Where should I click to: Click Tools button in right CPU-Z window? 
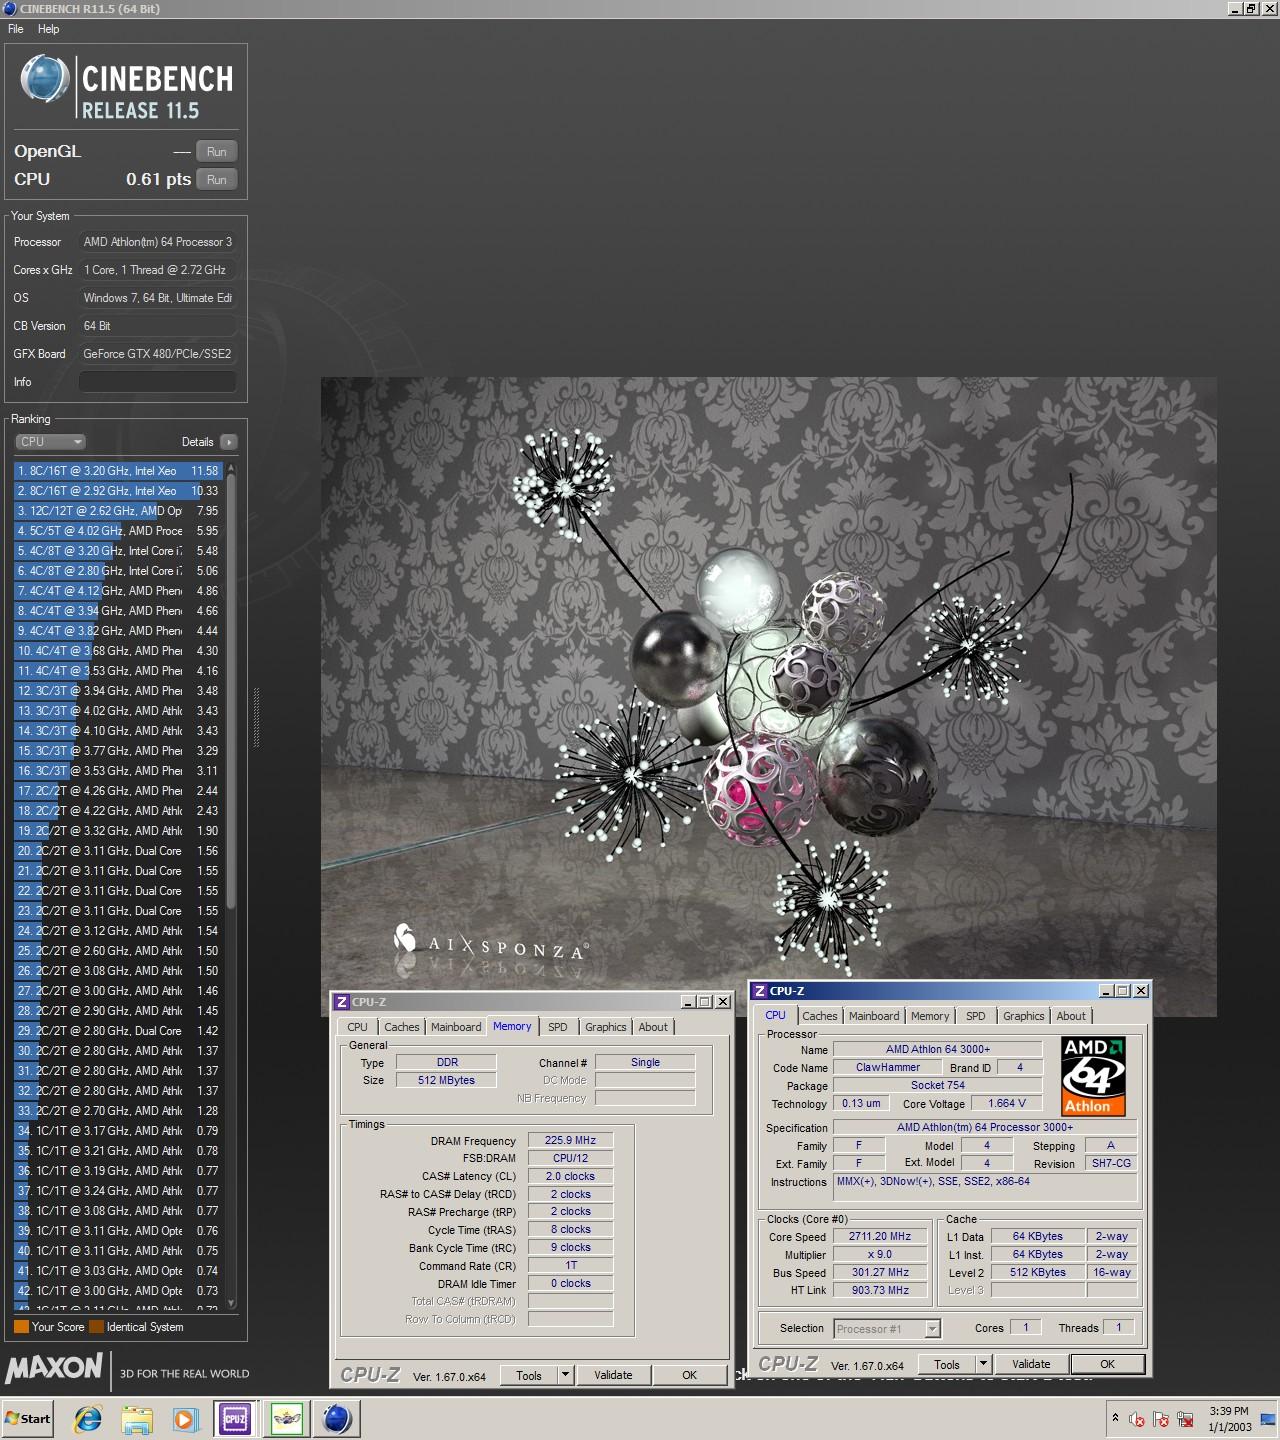(x=947, y=1364)
